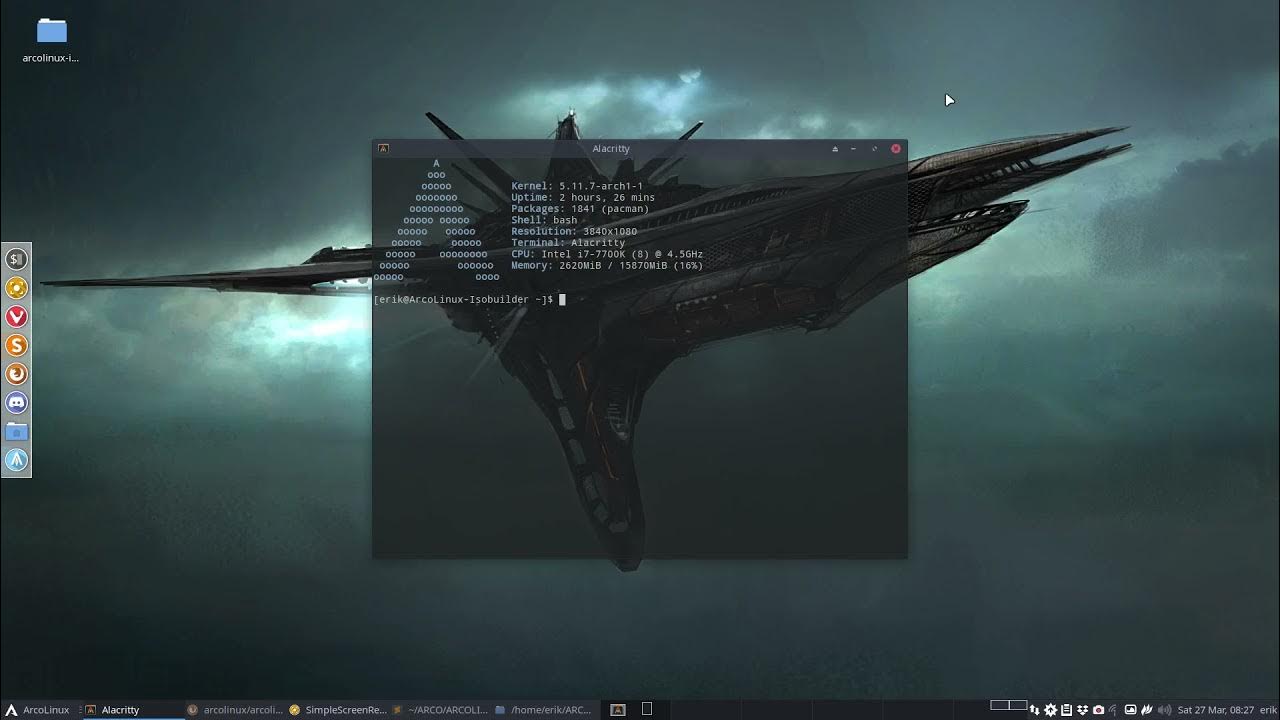Click the Uptime: 2 hours, 26 mins line
Screen dimensions: 1280x720
coord(583,197)
